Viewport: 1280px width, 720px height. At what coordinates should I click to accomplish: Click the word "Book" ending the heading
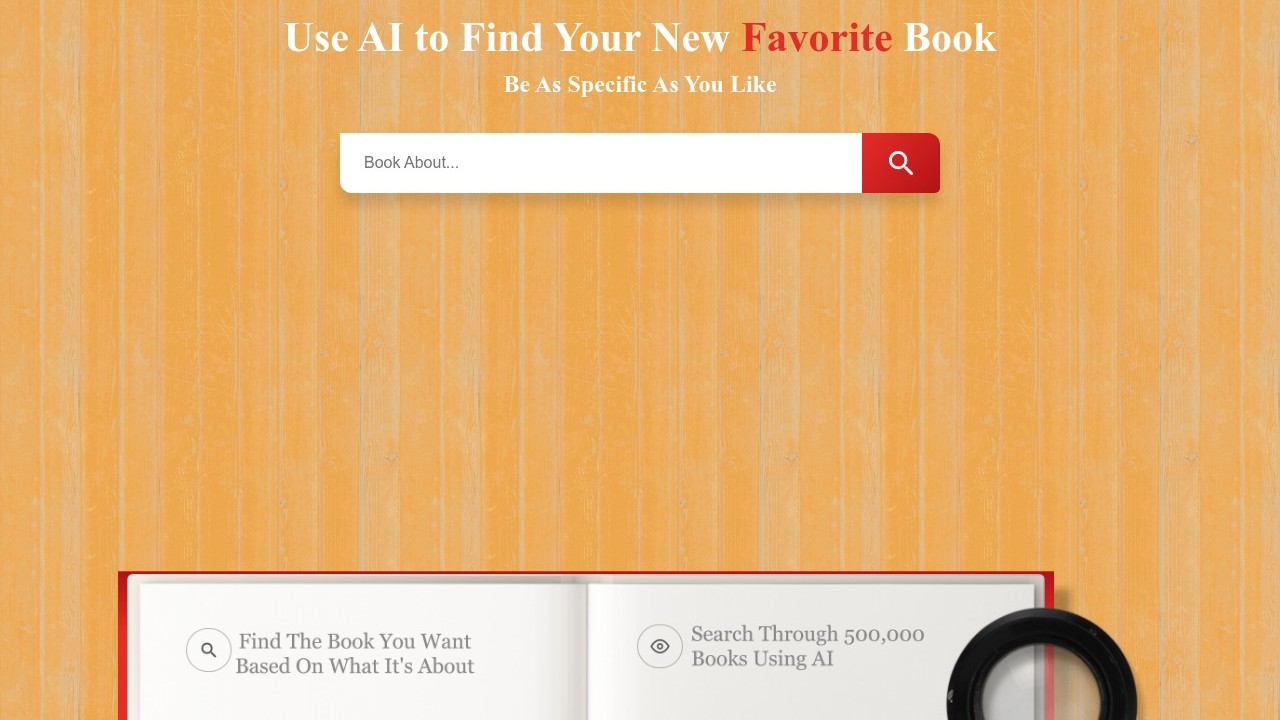(950, 38)
